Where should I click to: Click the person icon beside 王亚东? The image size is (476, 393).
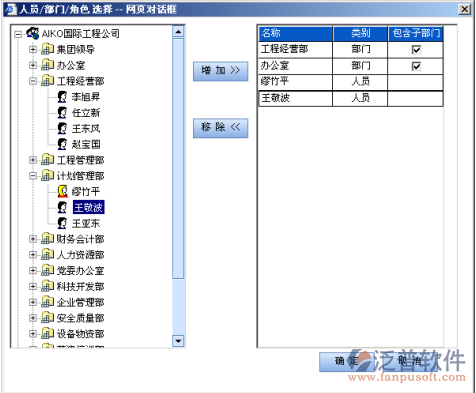coord(62,223)
